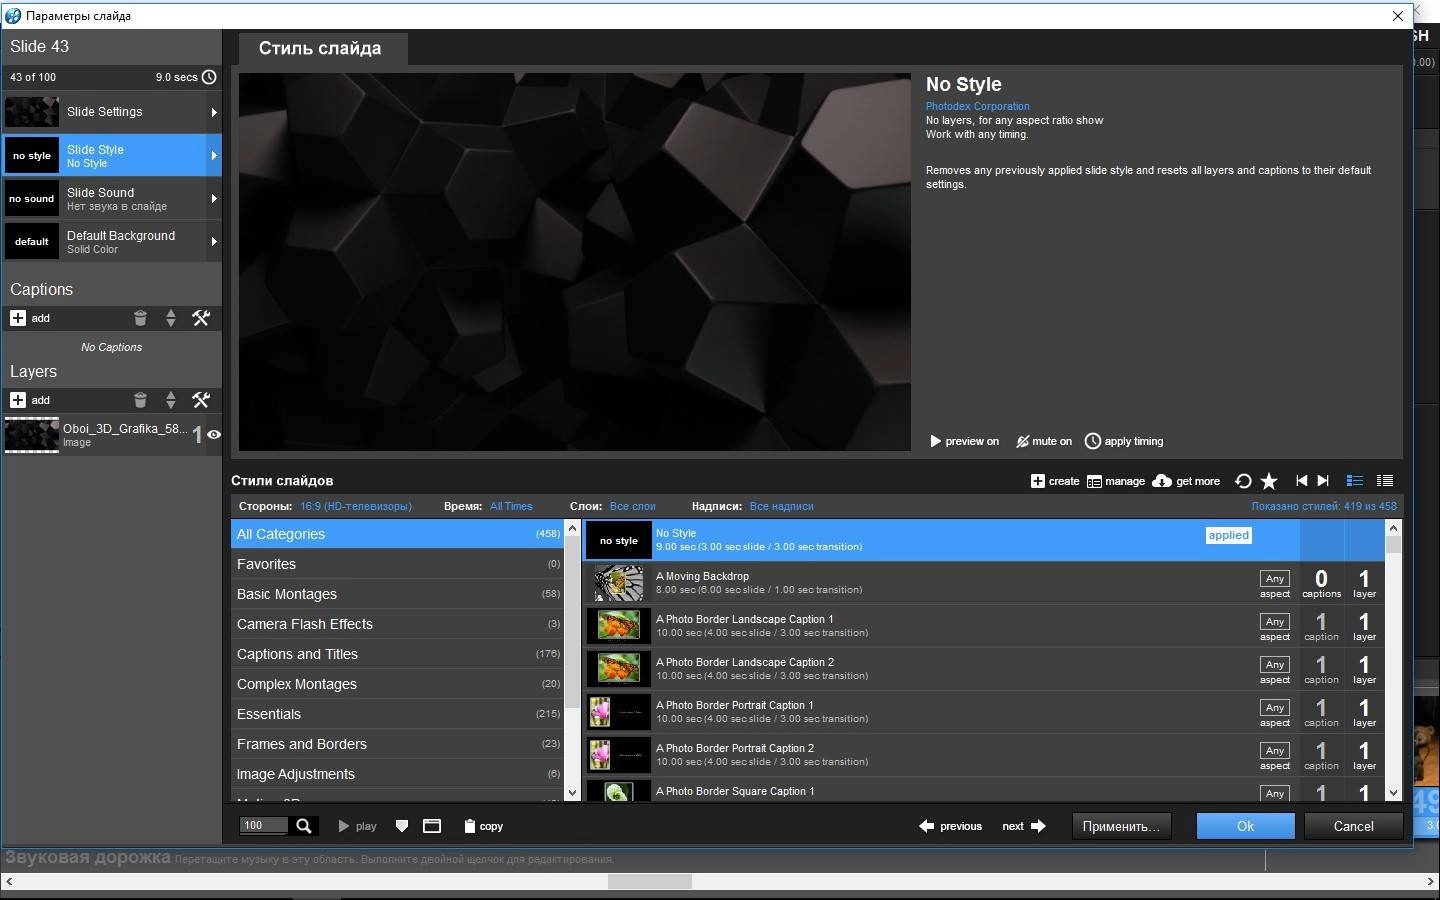Go to previous slide
This screenshot has height=900, width=1440.
point(950,826)
